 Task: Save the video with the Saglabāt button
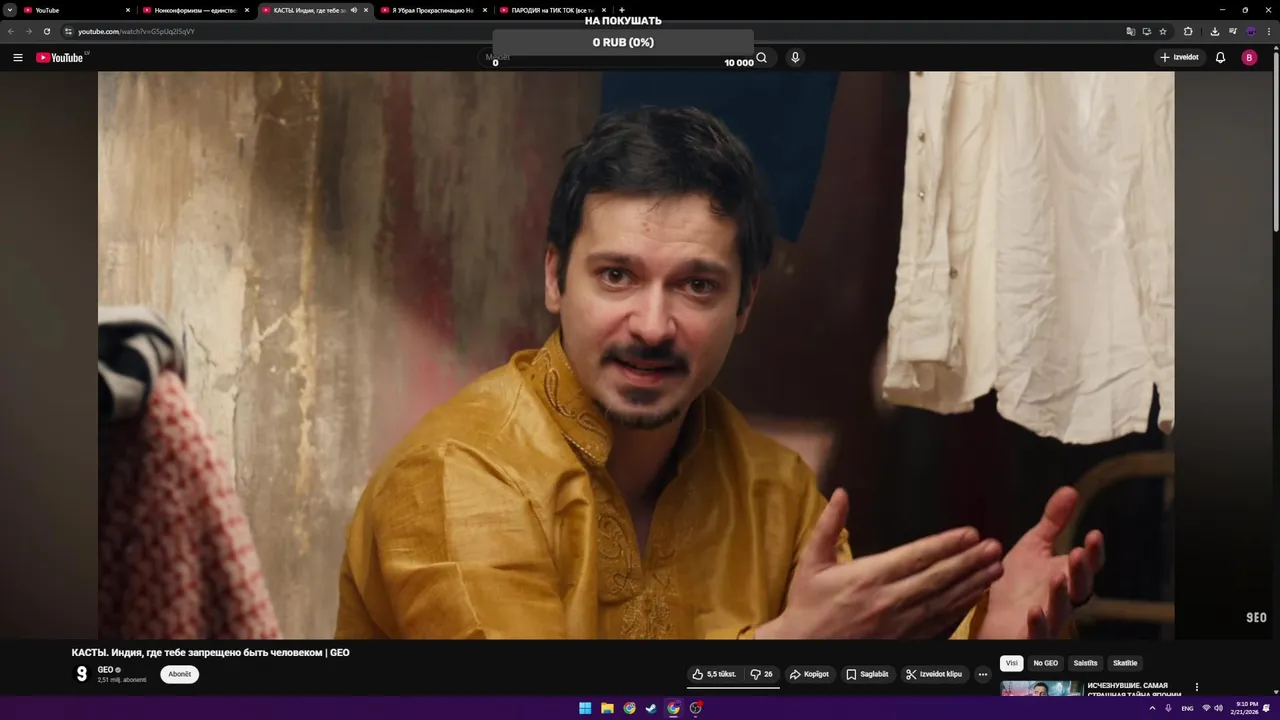867,674
